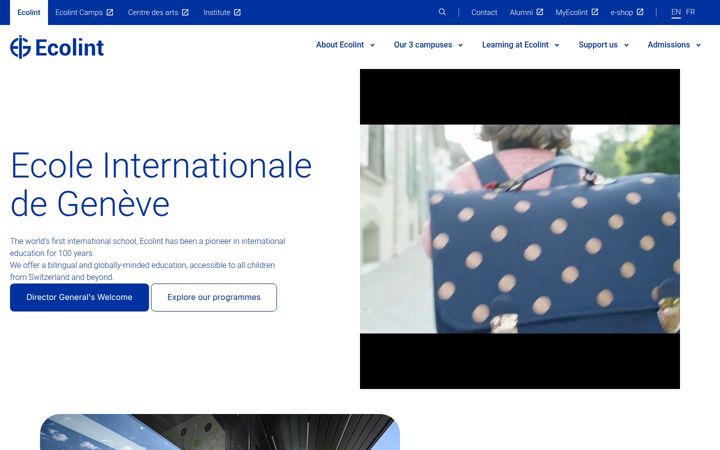The height and width of the screenshot is (450, 720).
Task: Click Director General's Welcome button
Action: (79, 297)
